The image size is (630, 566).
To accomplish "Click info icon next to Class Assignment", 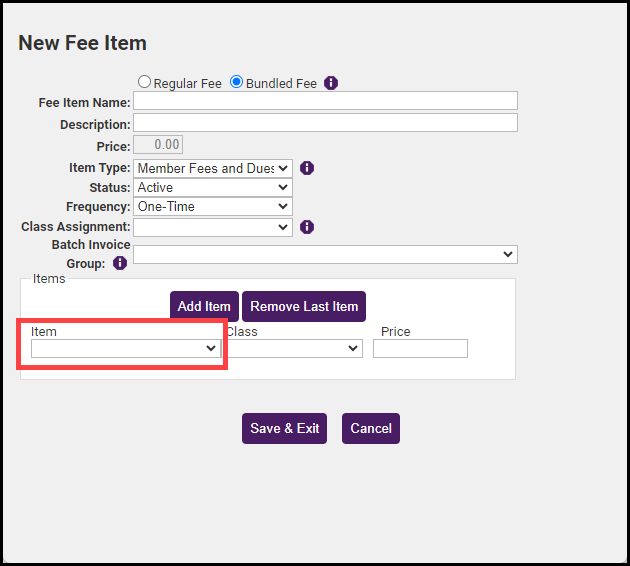I will [x=307, y=227].
